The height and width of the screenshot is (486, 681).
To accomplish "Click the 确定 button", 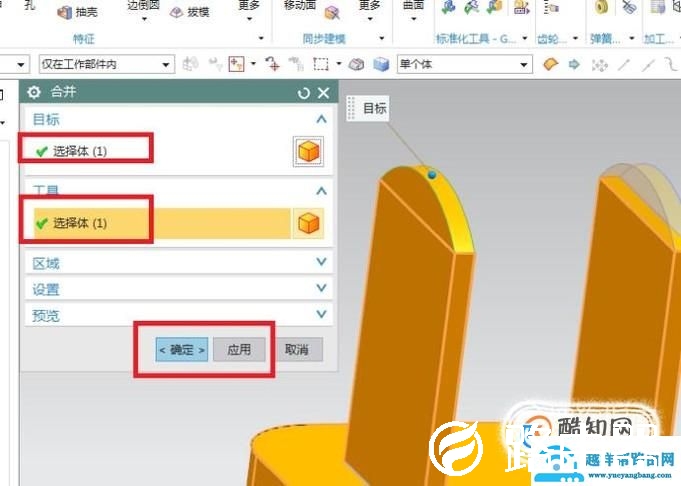I will 181,350.
